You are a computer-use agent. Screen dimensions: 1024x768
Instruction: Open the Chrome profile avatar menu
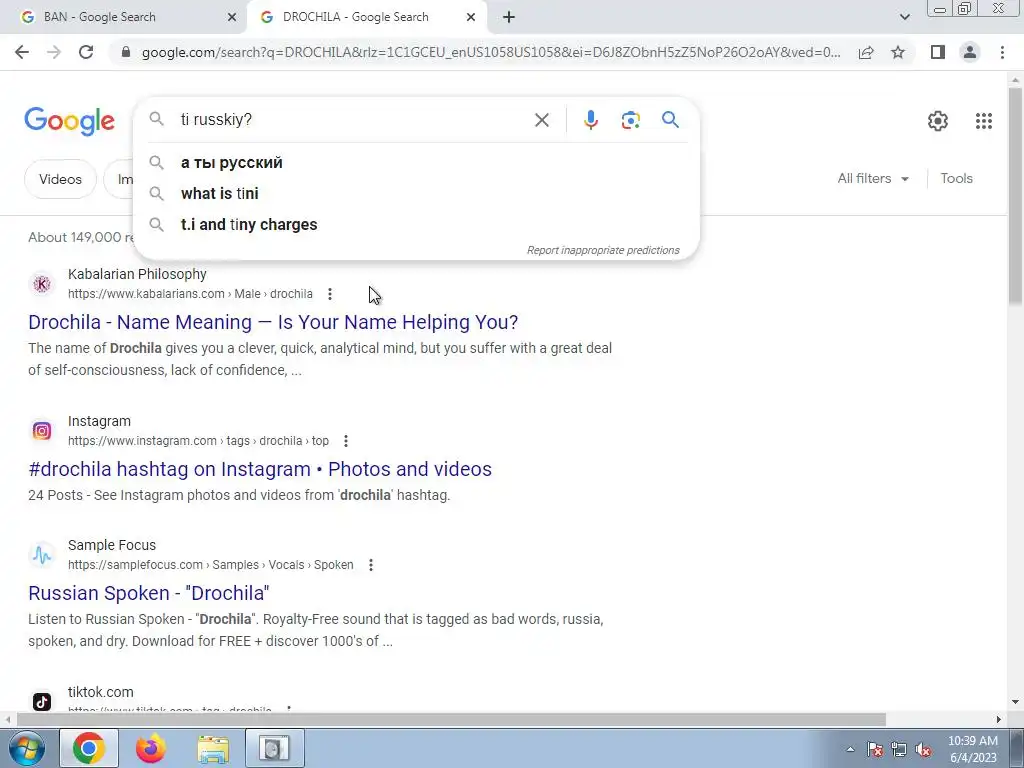tap(970, 52)
